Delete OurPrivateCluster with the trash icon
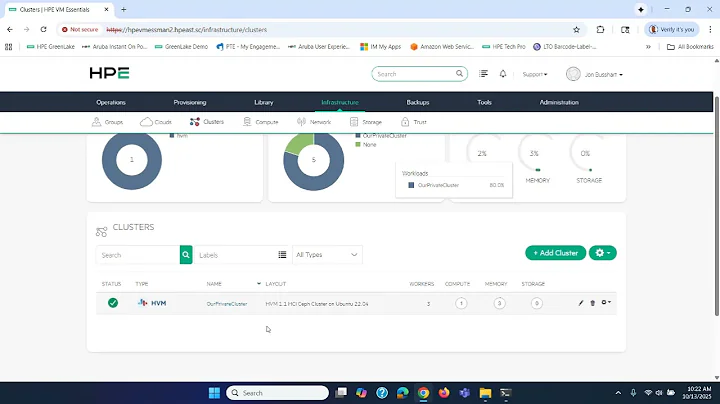The image size is (720, 404). (x=592, y=303)
